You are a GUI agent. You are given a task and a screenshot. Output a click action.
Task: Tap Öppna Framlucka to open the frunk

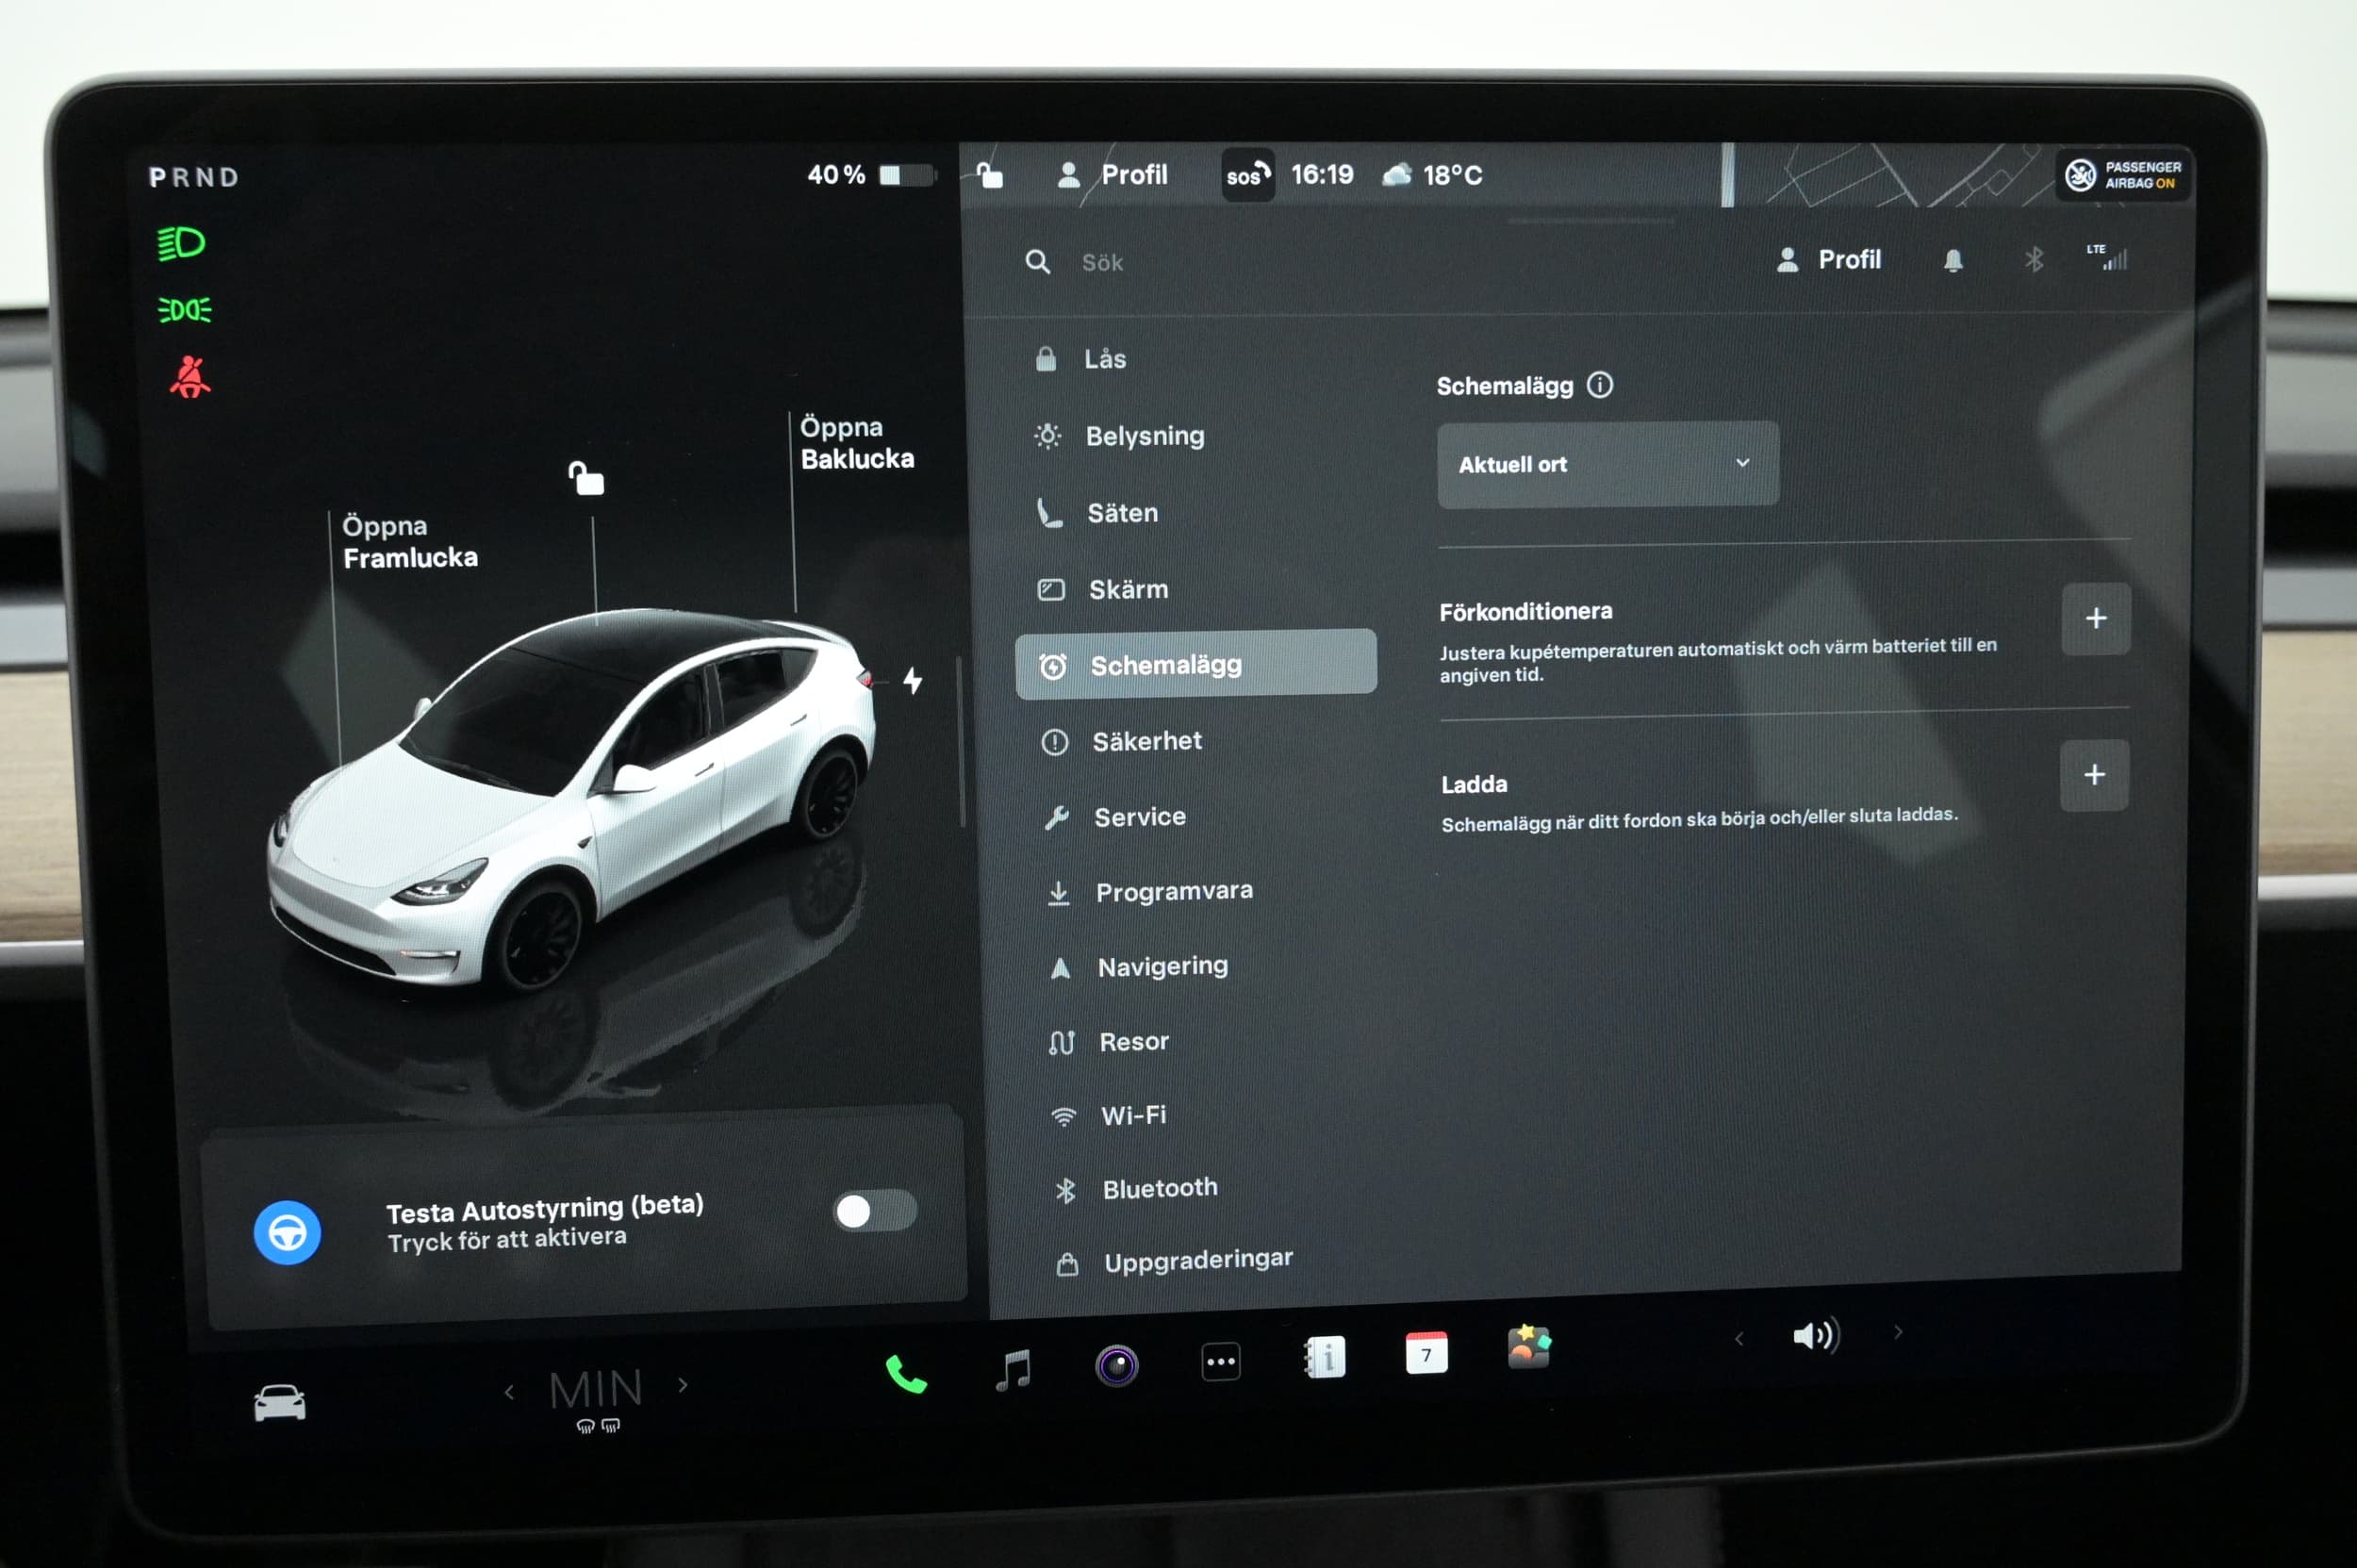tap(410, 541)
